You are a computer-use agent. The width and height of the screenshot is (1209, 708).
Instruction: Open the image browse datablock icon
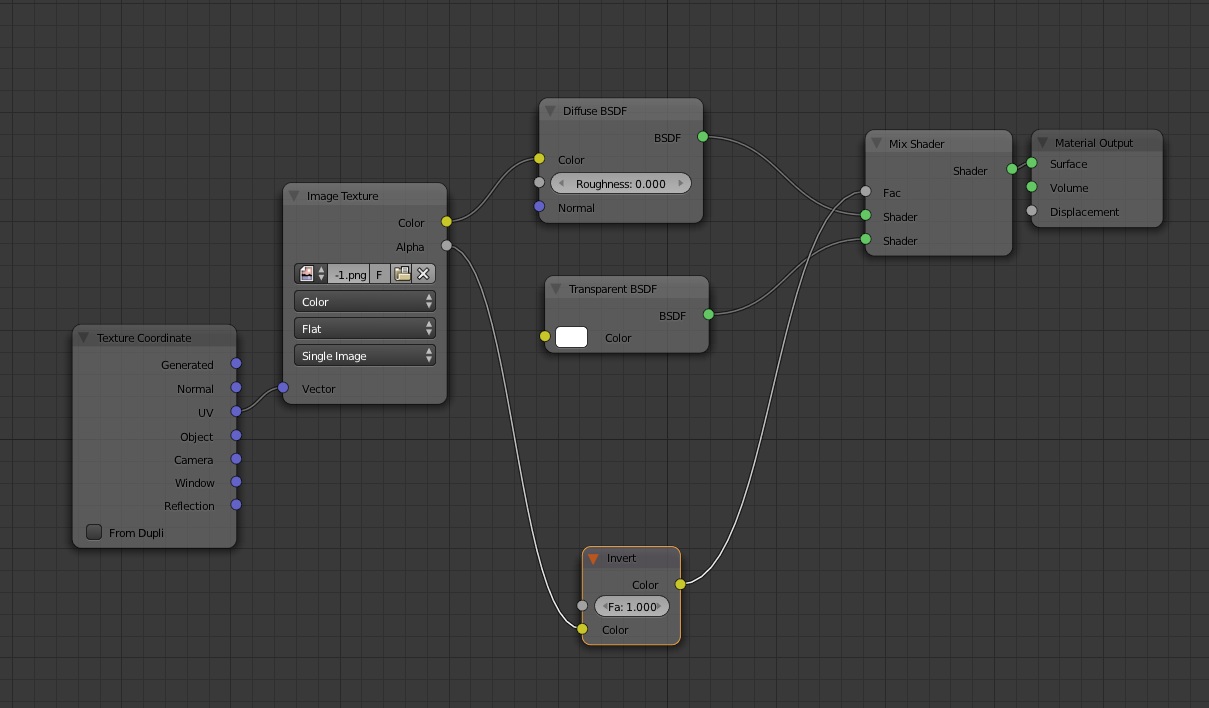click(x=307, y=274)
